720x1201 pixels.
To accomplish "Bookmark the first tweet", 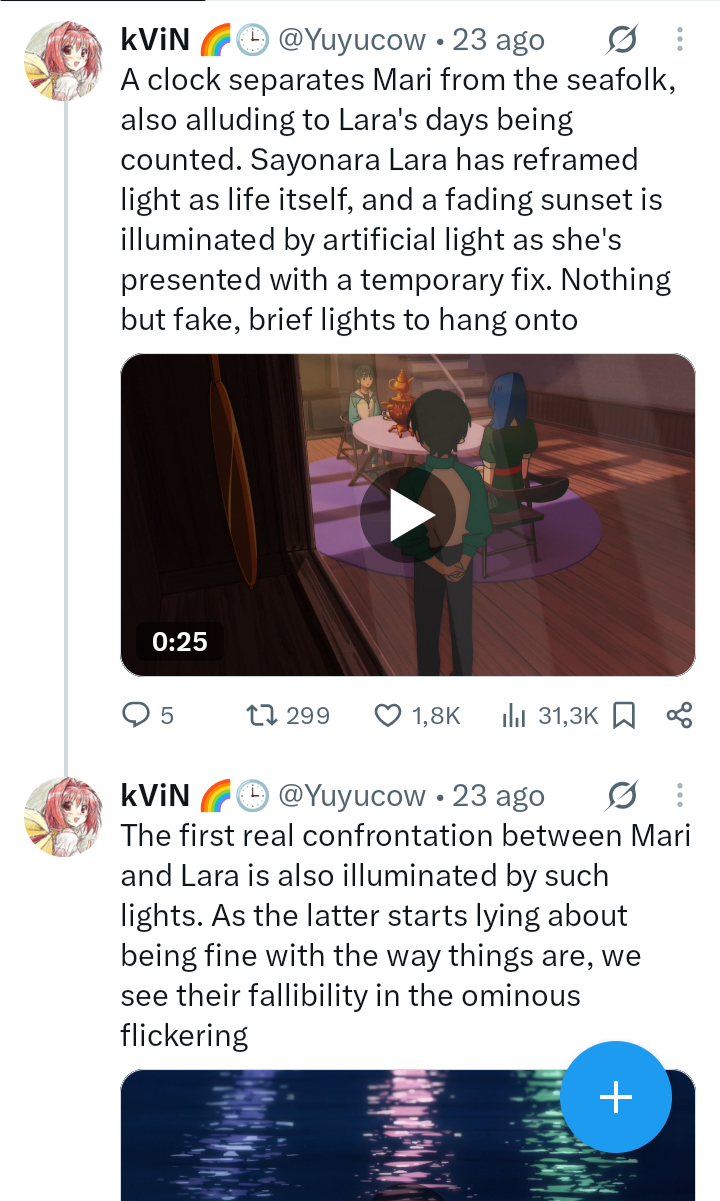I will (x=624, y=715).
